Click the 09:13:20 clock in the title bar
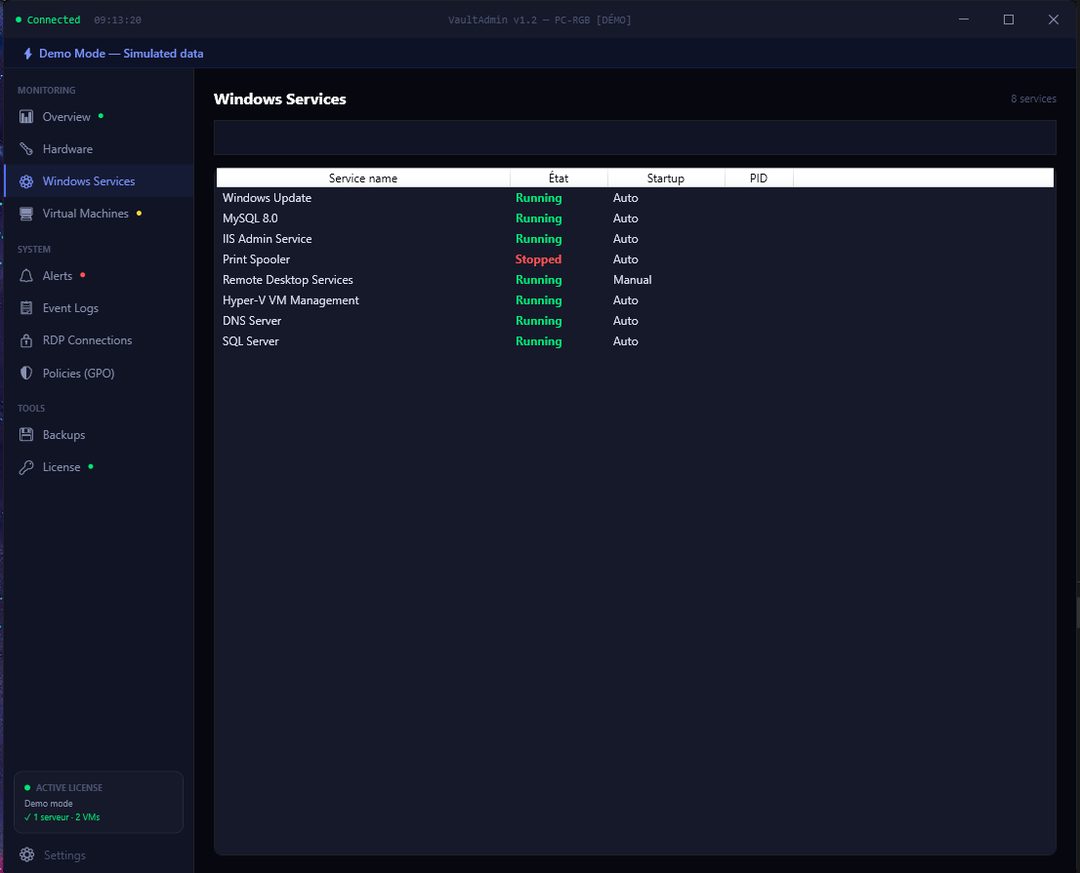 (x=118, y=20)
